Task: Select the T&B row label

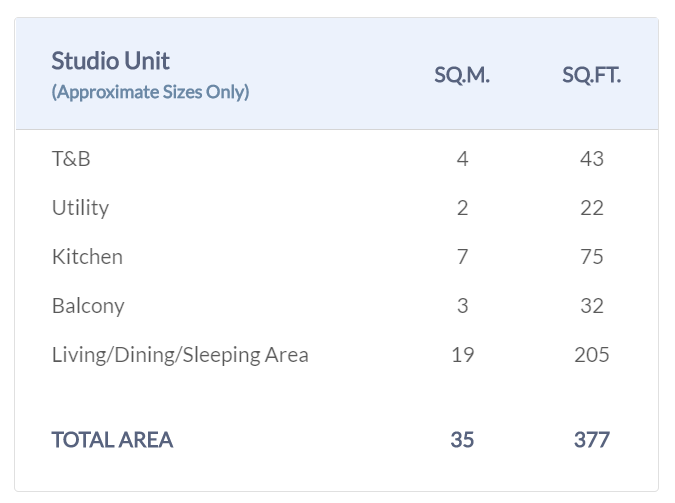Action: (x=71, y=159)
